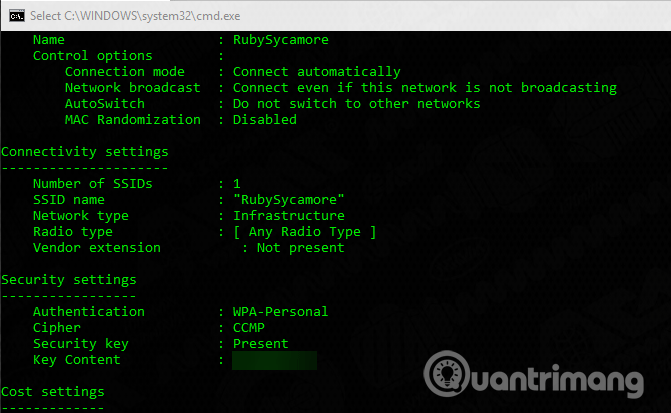
Task: Click "Do not switch to other networks"
Action: click(x=356, y=104)
